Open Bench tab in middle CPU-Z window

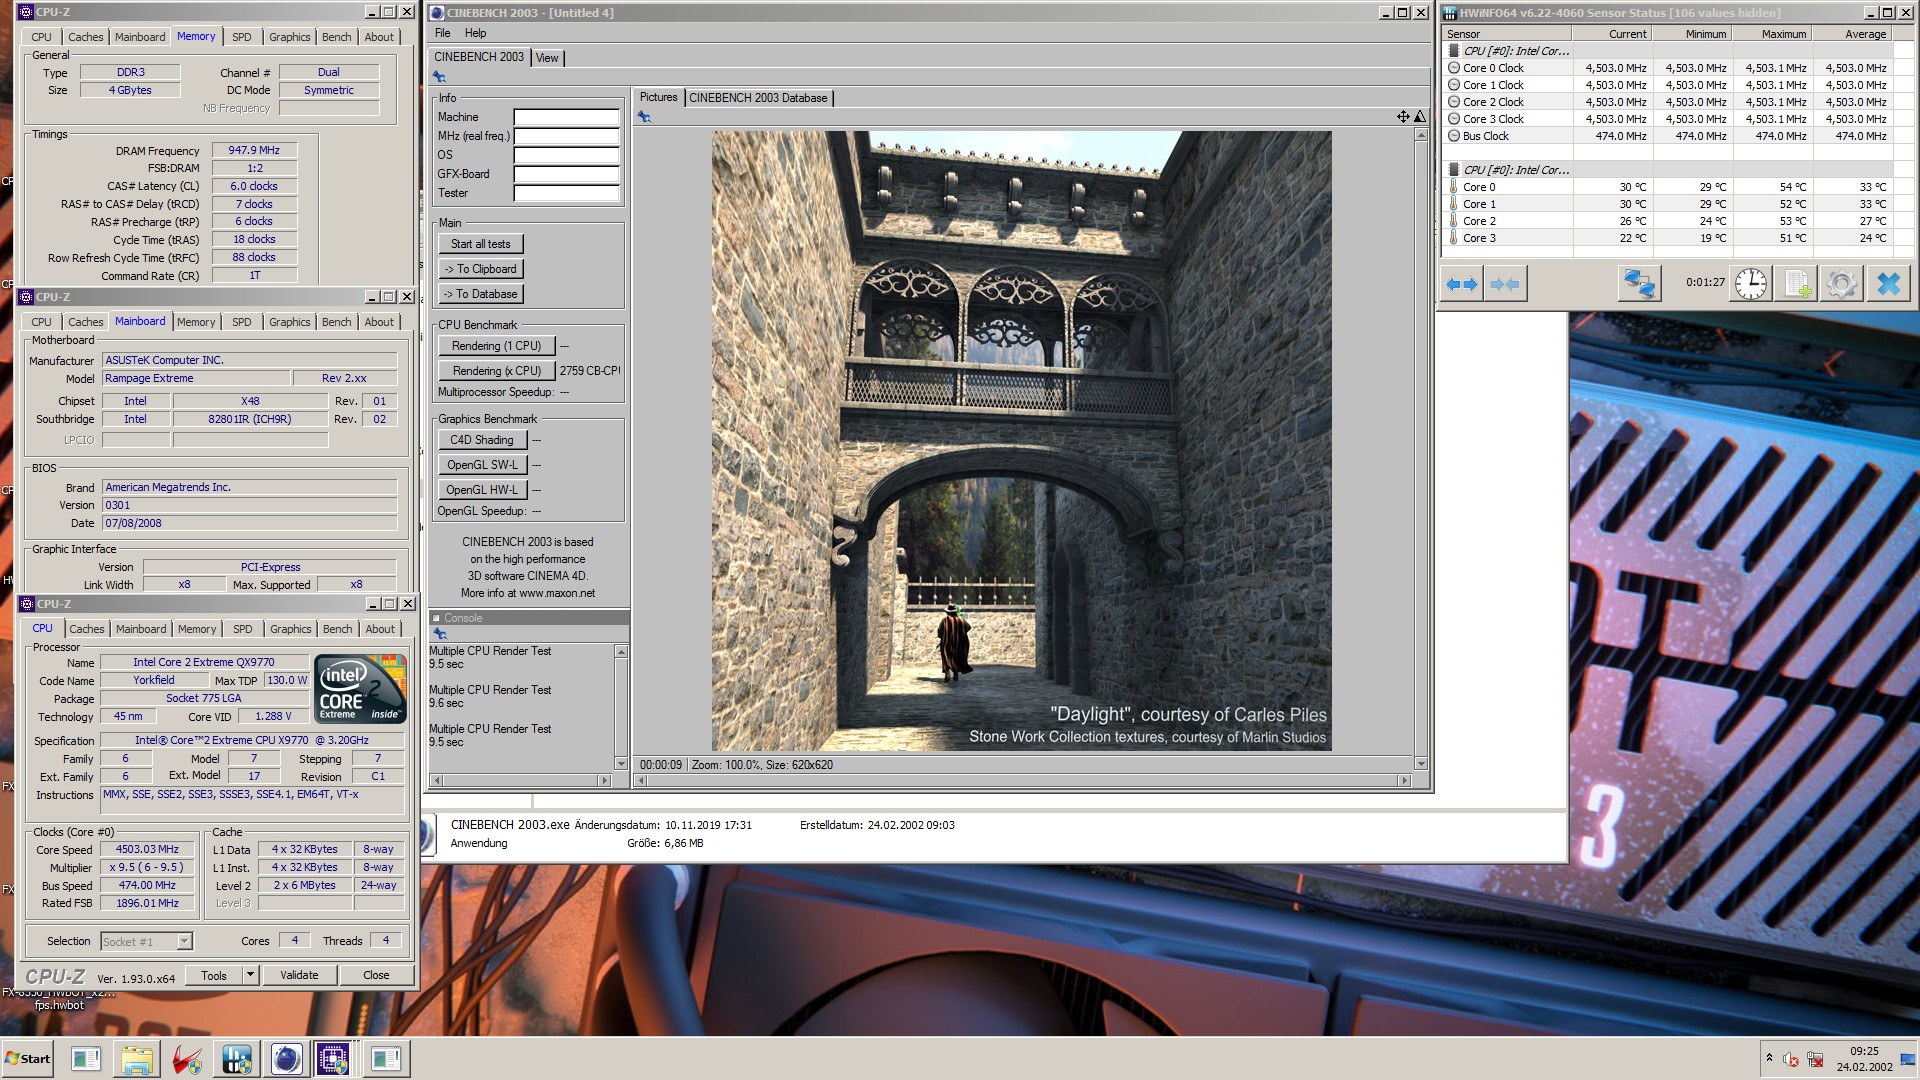[337, 322]
